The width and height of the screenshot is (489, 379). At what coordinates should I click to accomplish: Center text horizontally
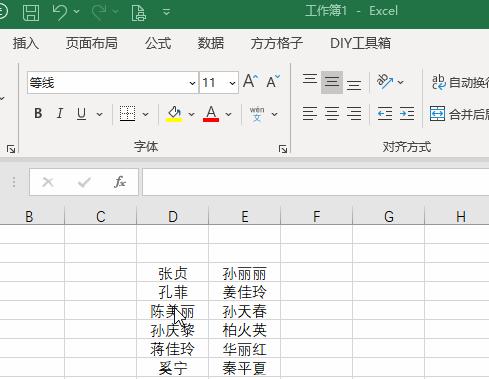click(332, 114)
